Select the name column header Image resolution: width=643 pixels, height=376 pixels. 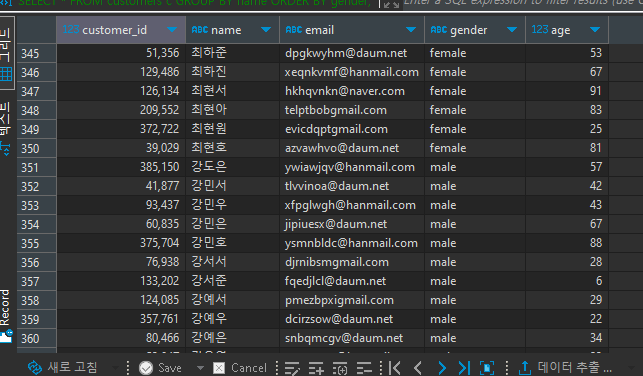pyautogui.click(x=233, y=30)
